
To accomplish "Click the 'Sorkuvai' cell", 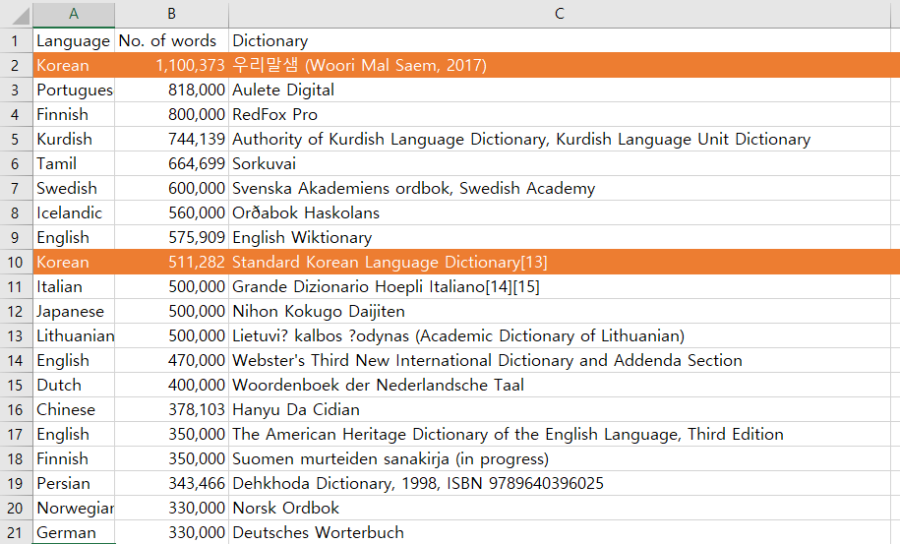I will coord(559,164).
